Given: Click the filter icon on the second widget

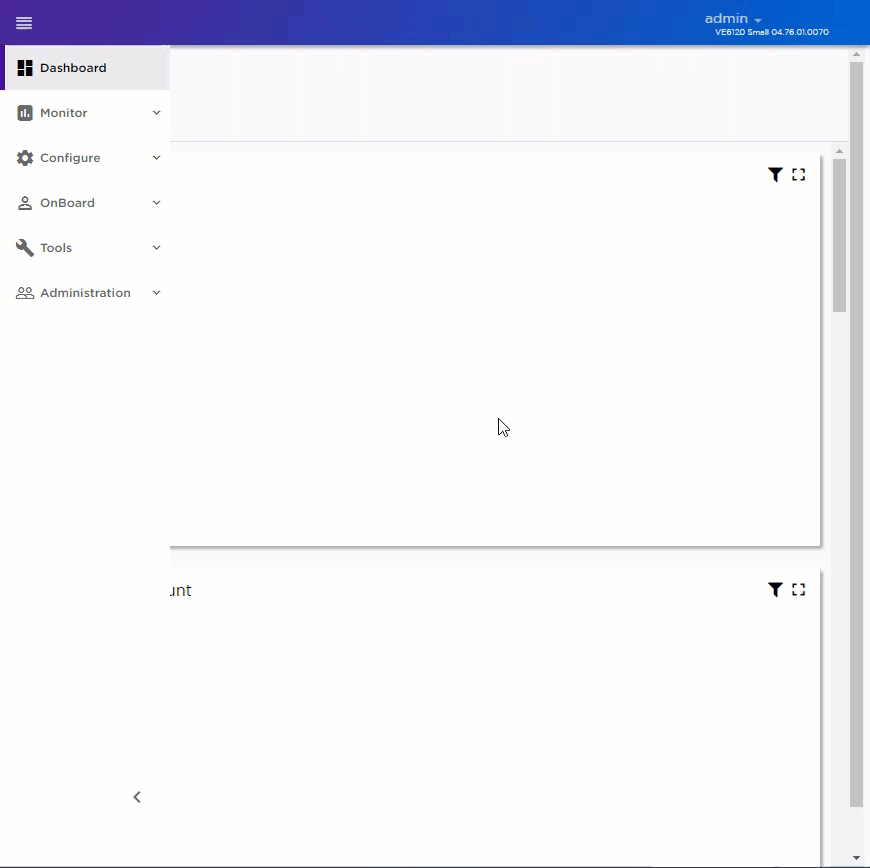Looking at the screenshot, I should pyautogui.click(x=775, y=590).
